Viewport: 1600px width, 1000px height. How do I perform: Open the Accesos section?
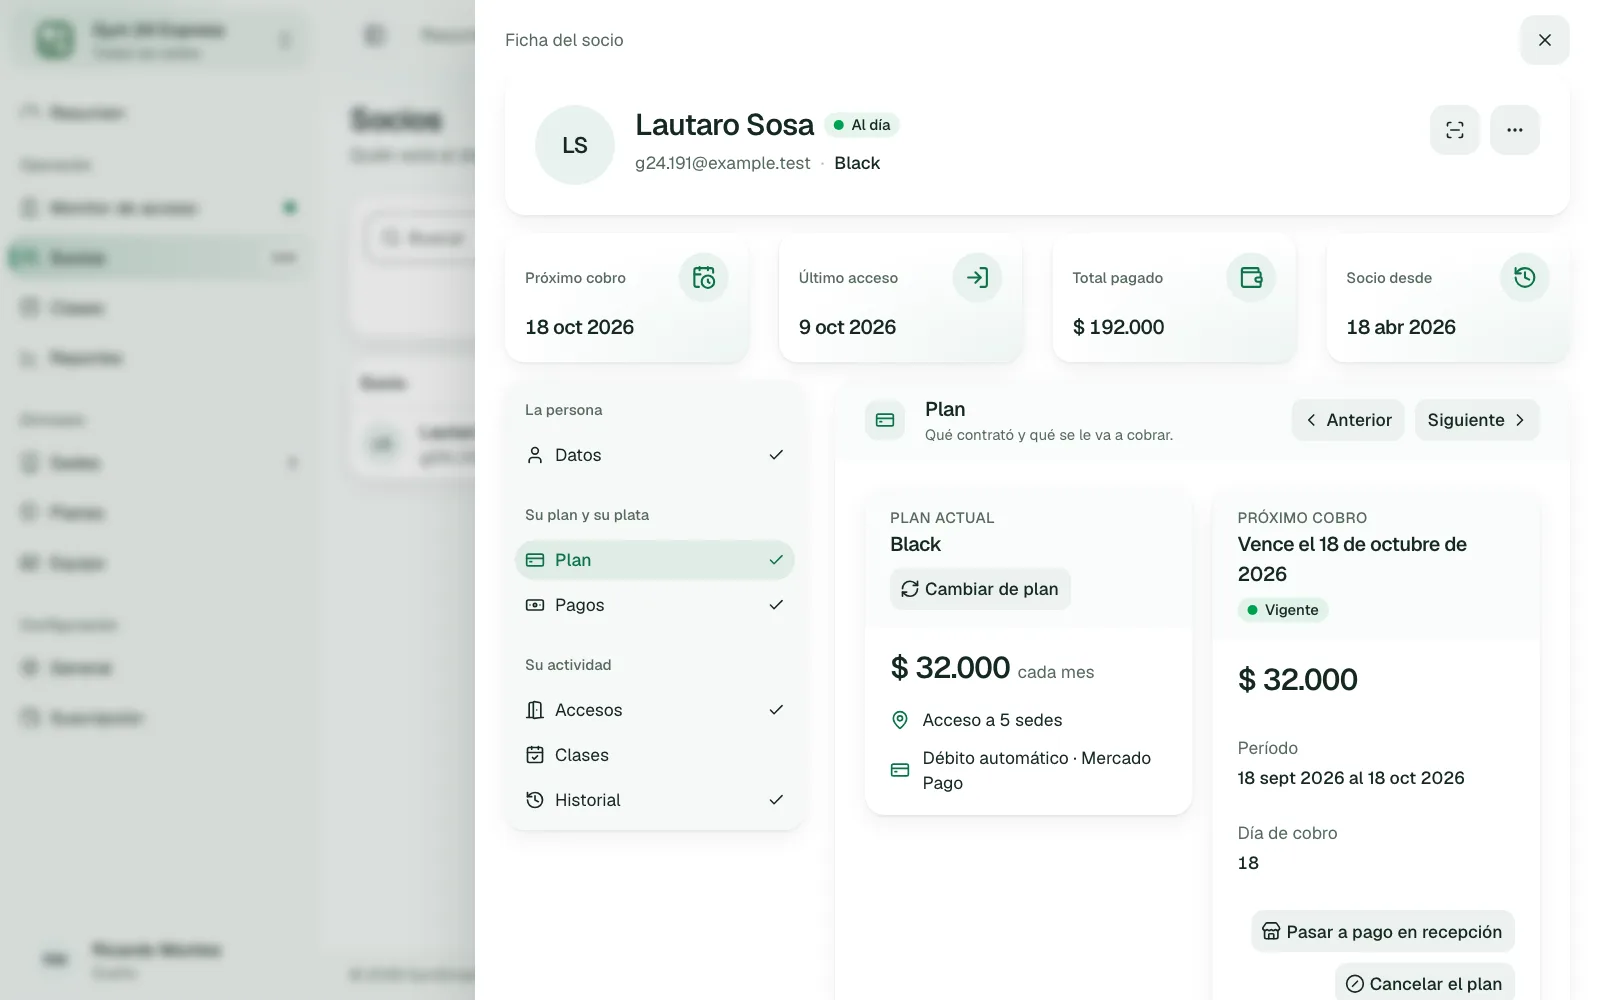pos(654,710)
